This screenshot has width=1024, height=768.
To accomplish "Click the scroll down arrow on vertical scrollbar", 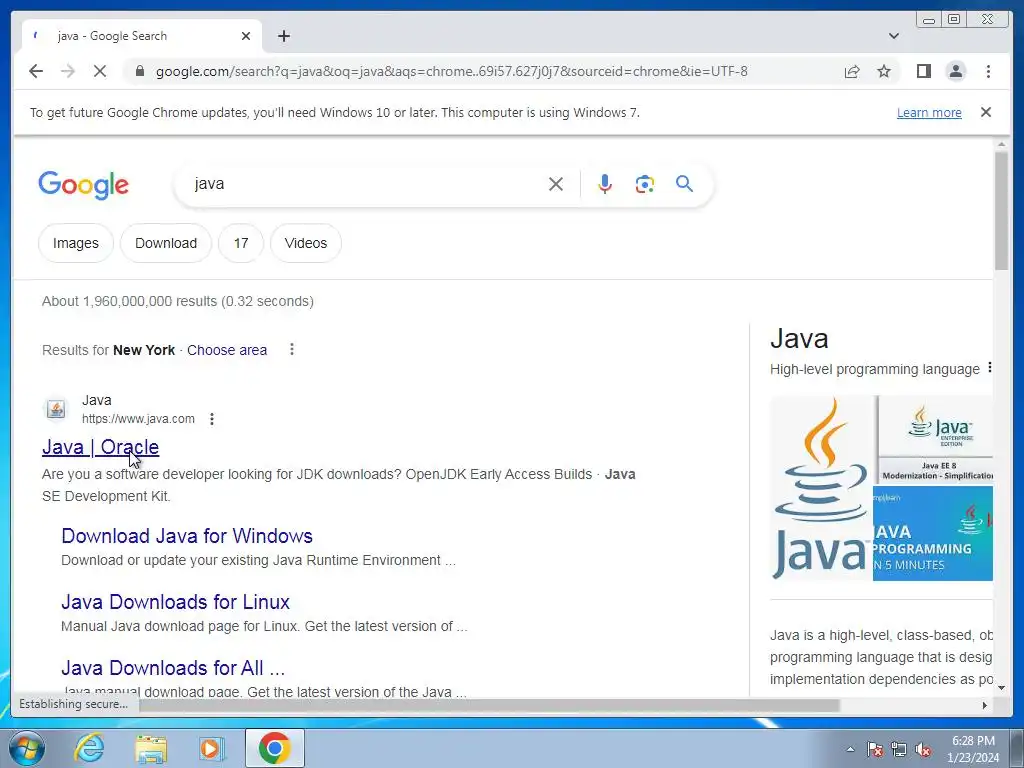I will coord(1001,688).
